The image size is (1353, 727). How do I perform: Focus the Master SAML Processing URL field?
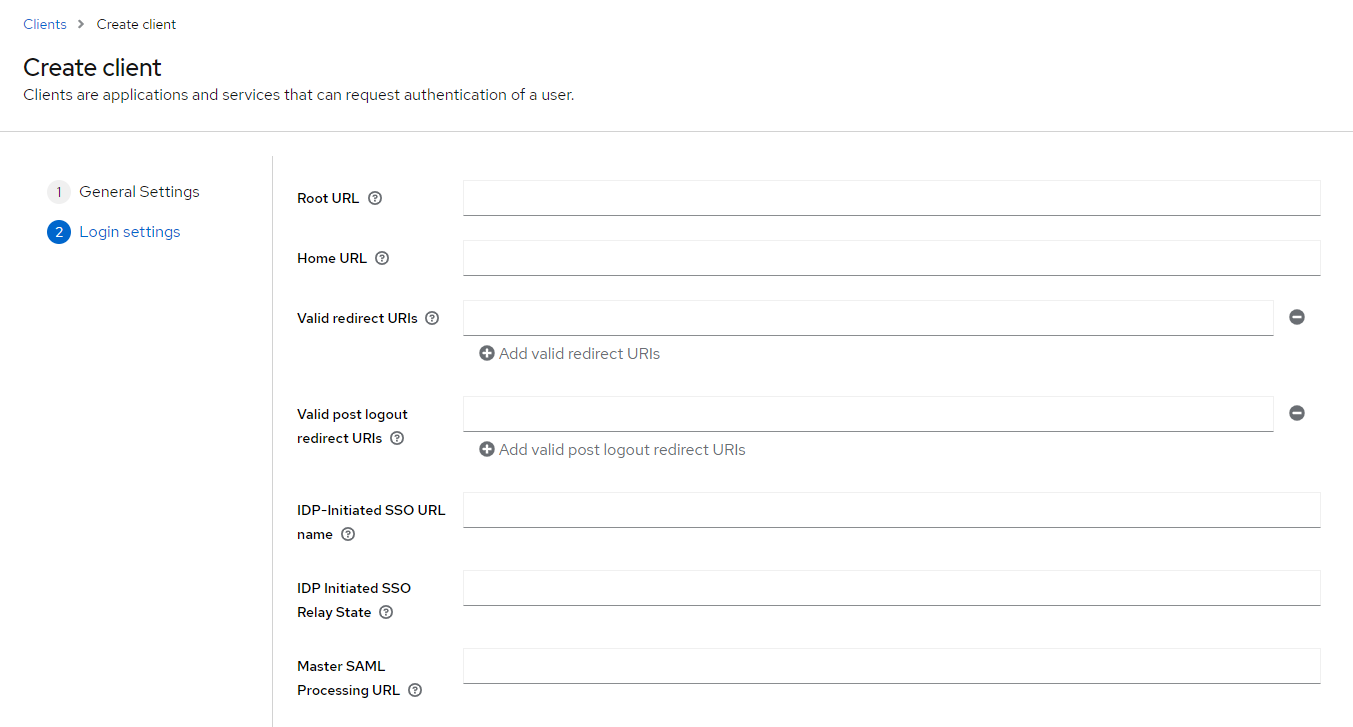pos(891,666)
